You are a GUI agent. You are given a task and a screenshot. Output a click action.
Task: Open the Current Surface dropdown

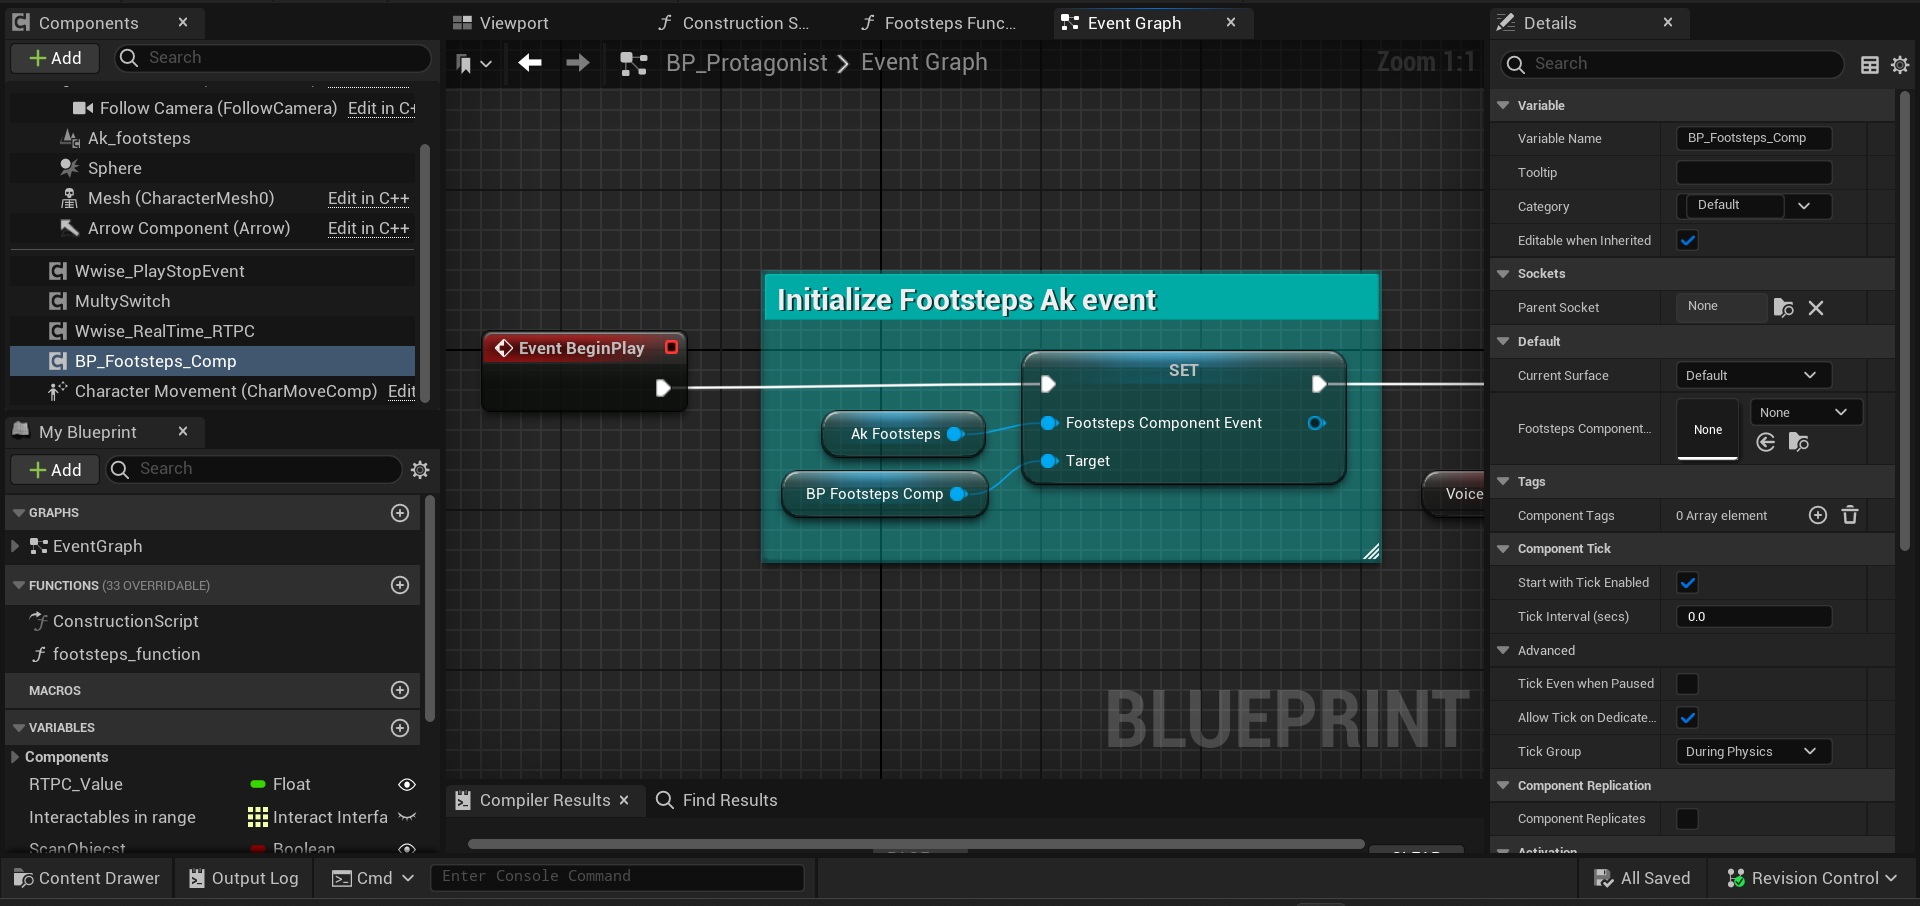point(1753,376)
